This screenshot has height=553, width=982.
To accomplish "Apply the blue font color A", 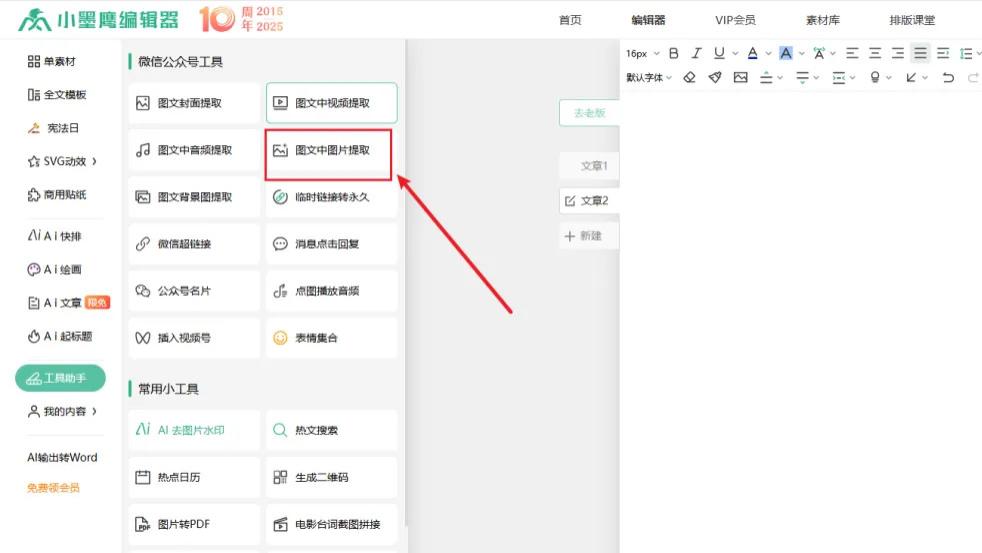I will [753, 53].
